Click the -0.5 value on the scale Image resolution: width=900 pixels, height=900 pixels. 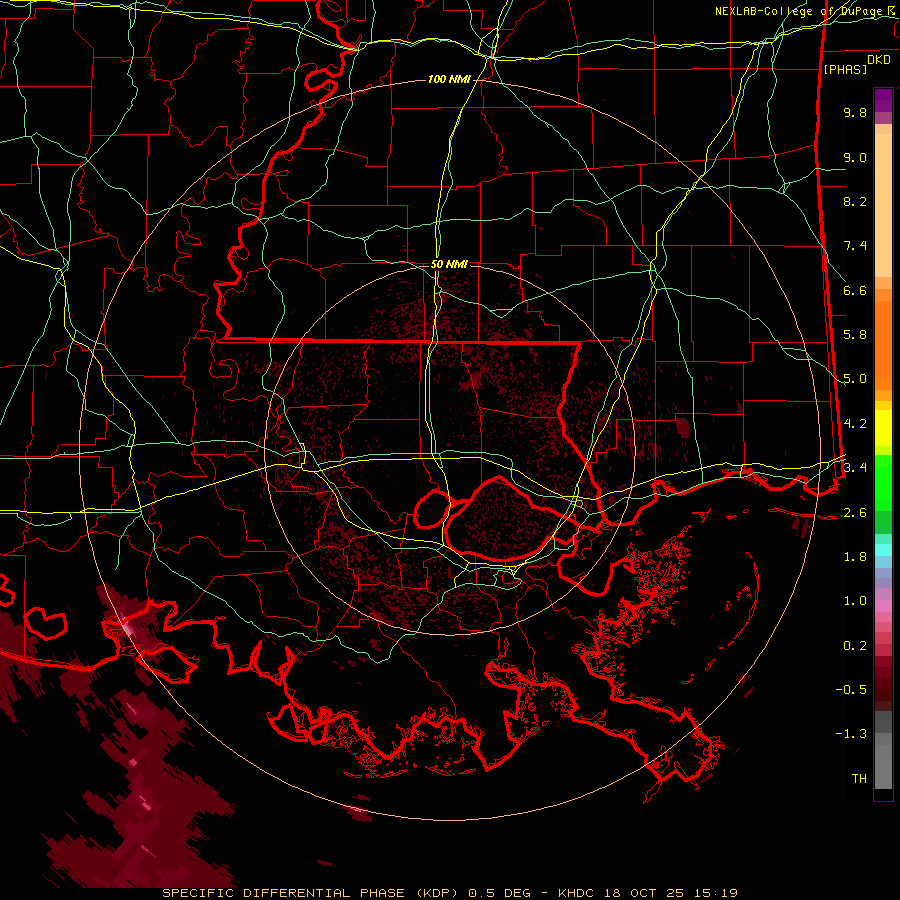851,690
